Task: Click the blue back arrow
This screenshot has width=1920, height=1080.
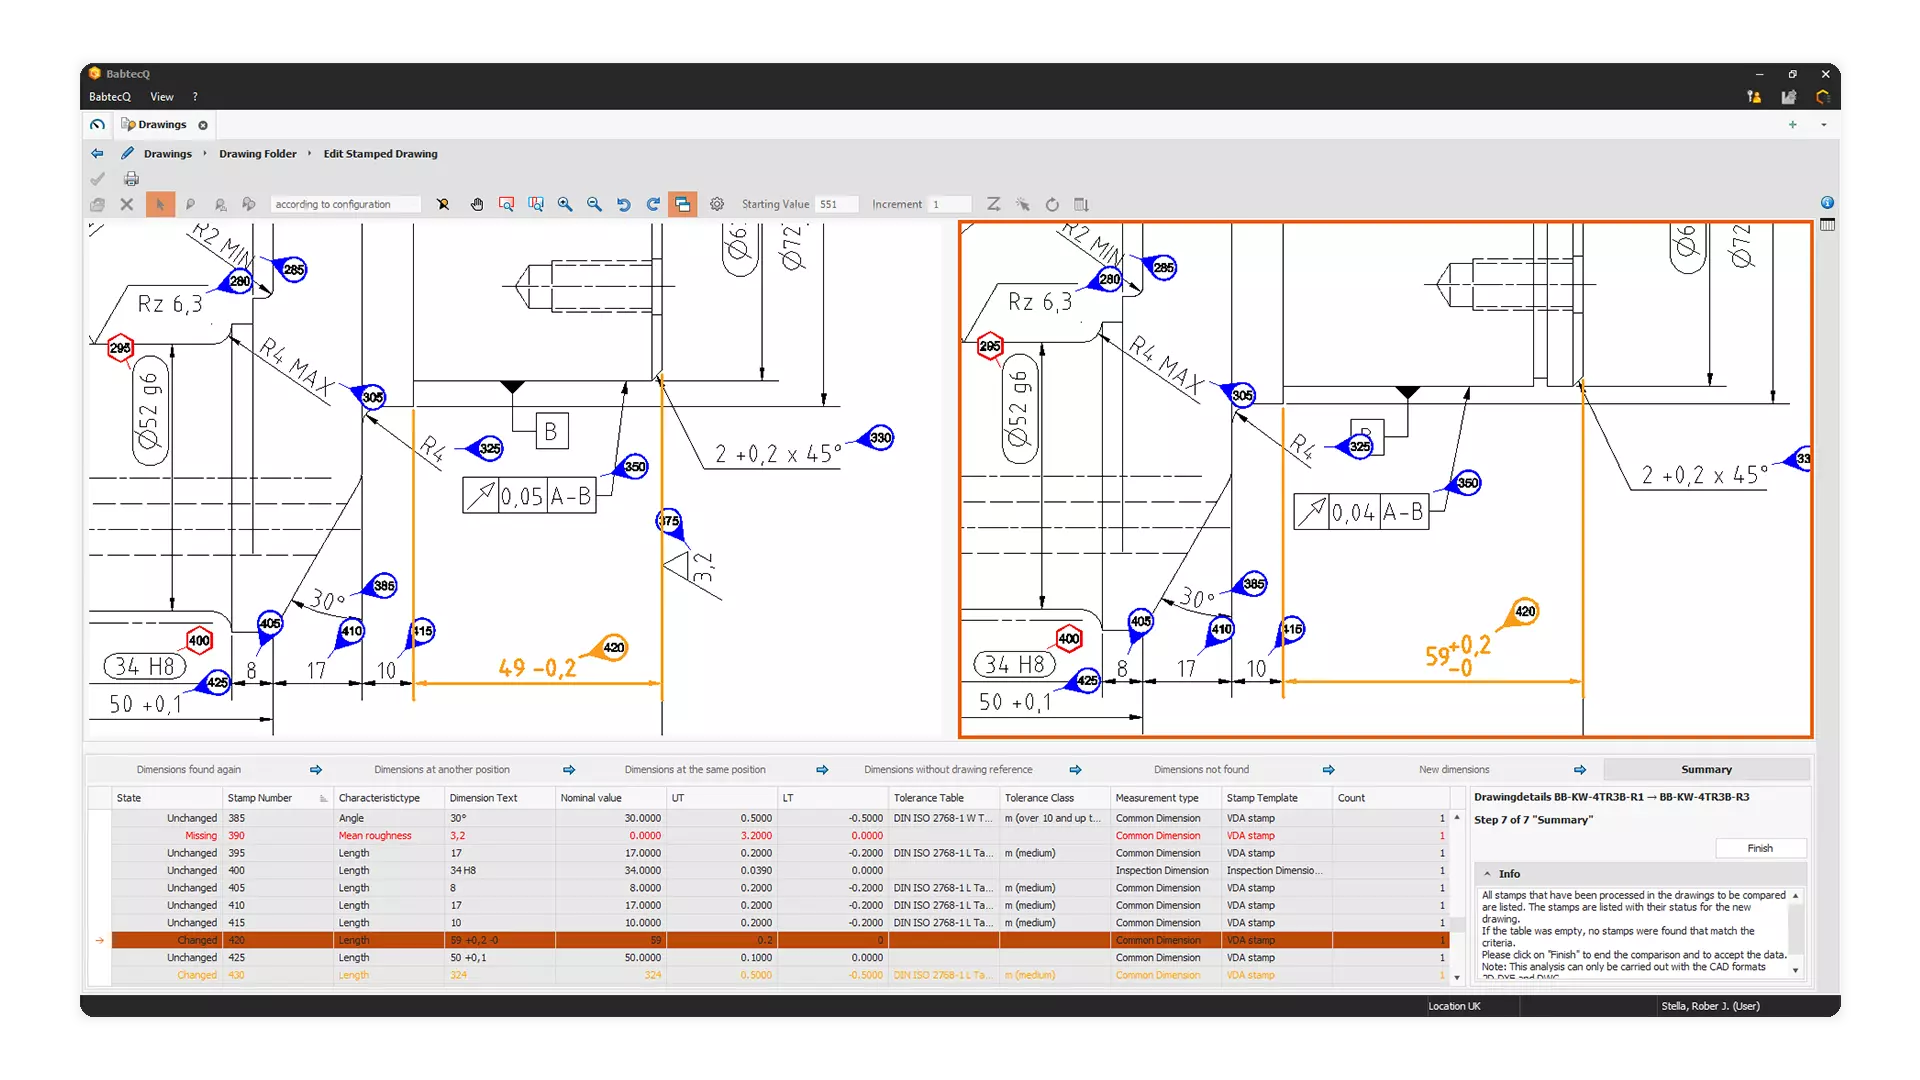Action: (97, 154)
